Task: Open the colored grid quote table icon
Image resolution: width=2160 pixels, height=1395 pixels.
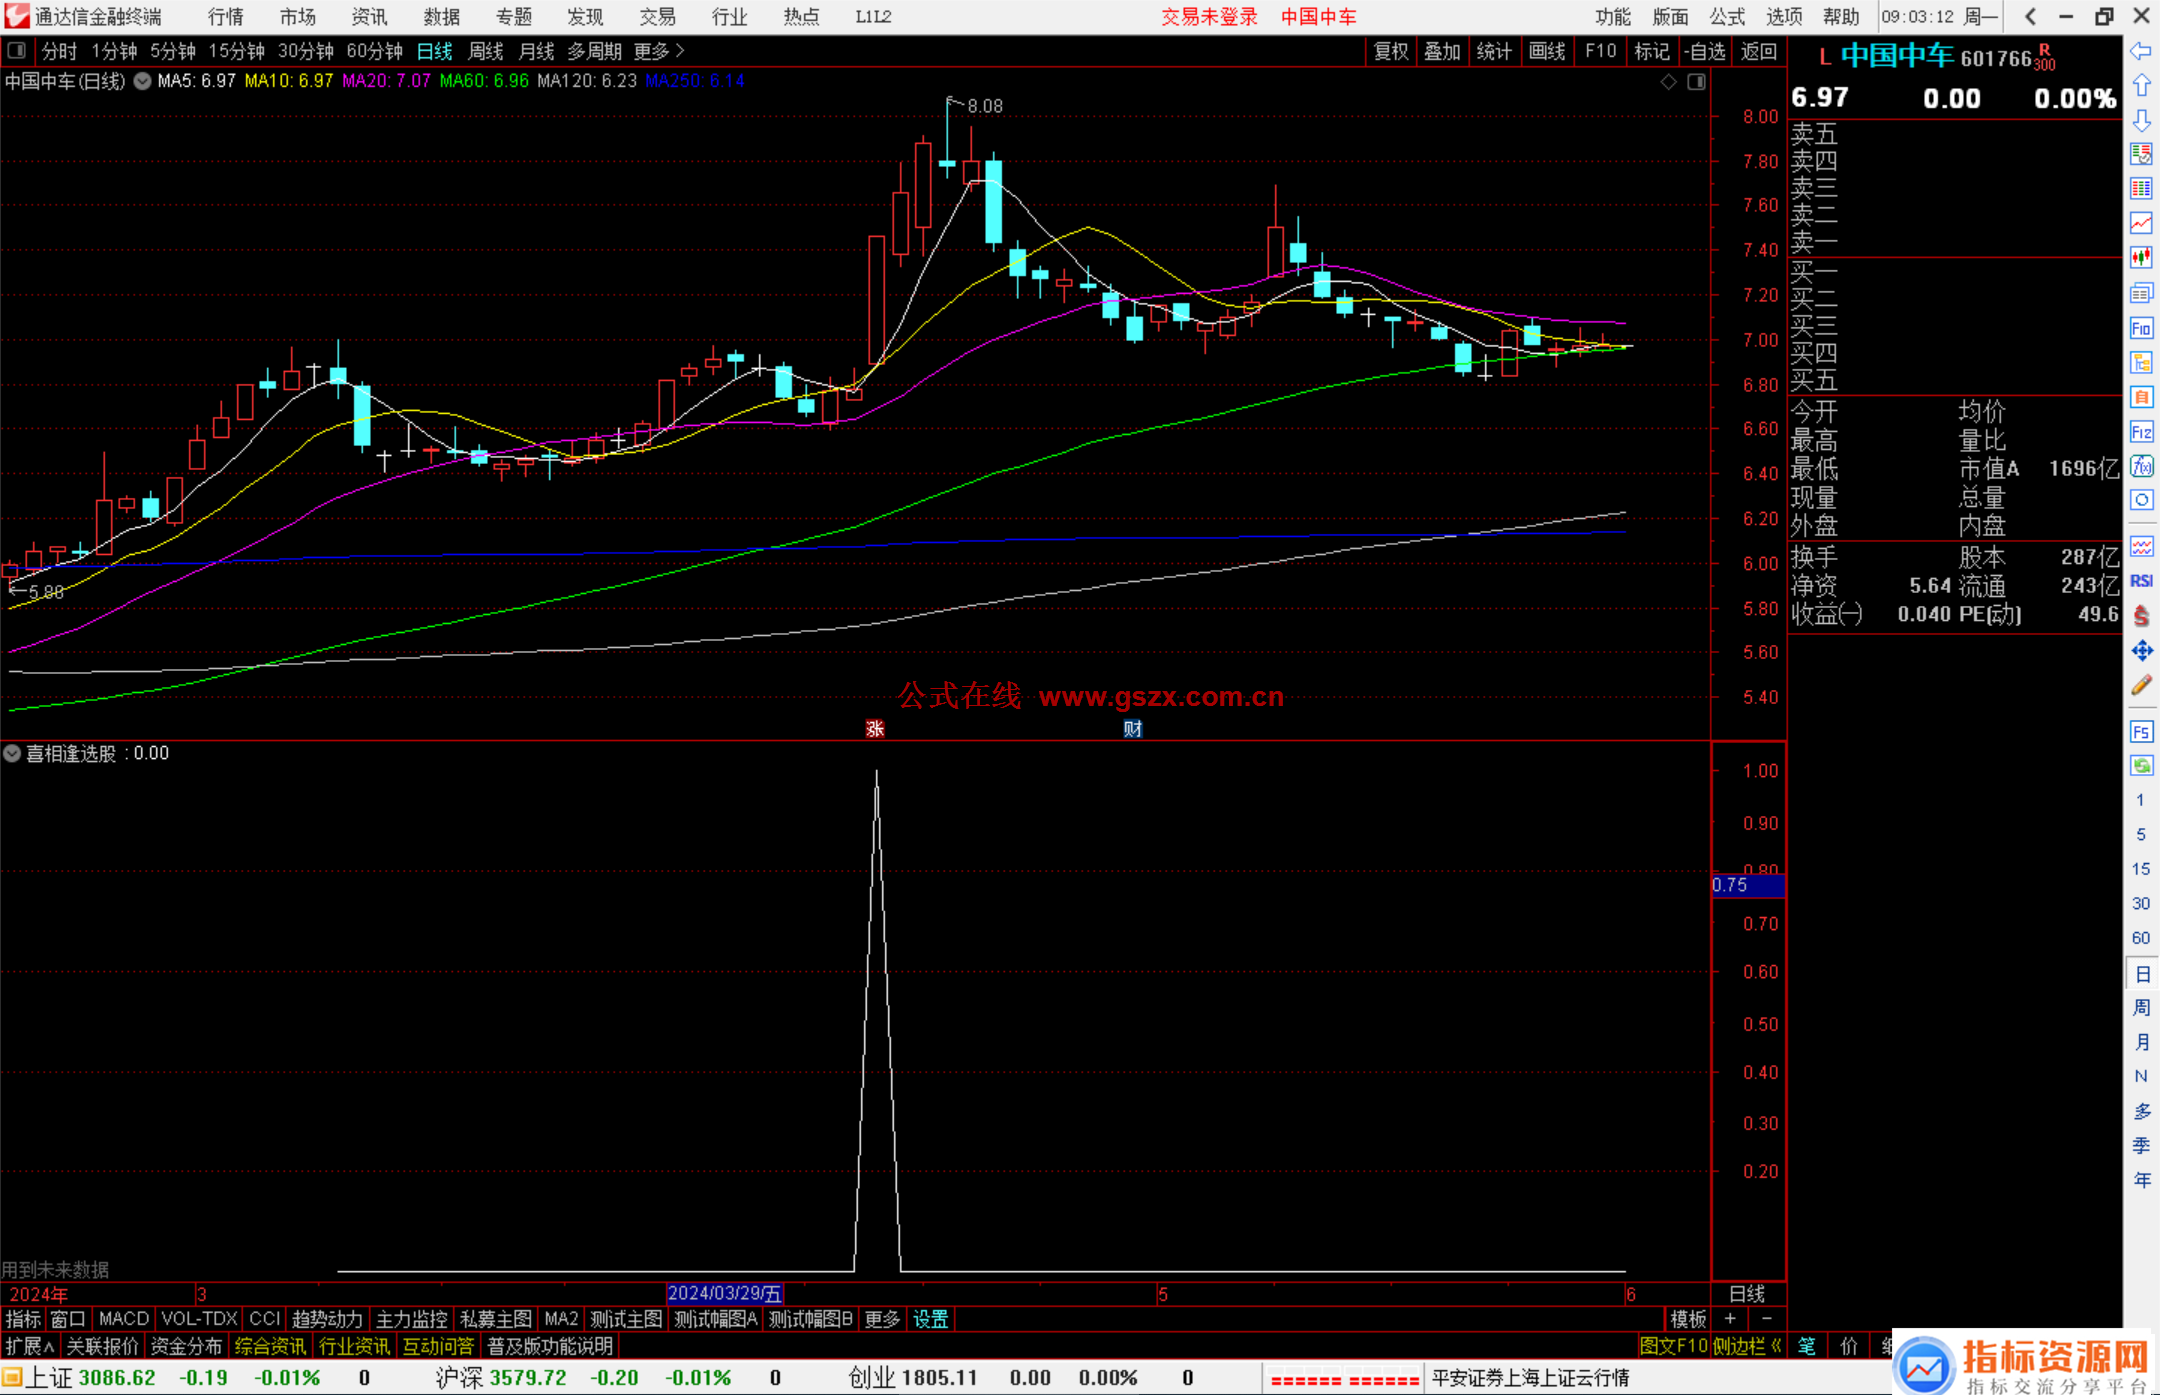Action: click(x=2141, y=189)
